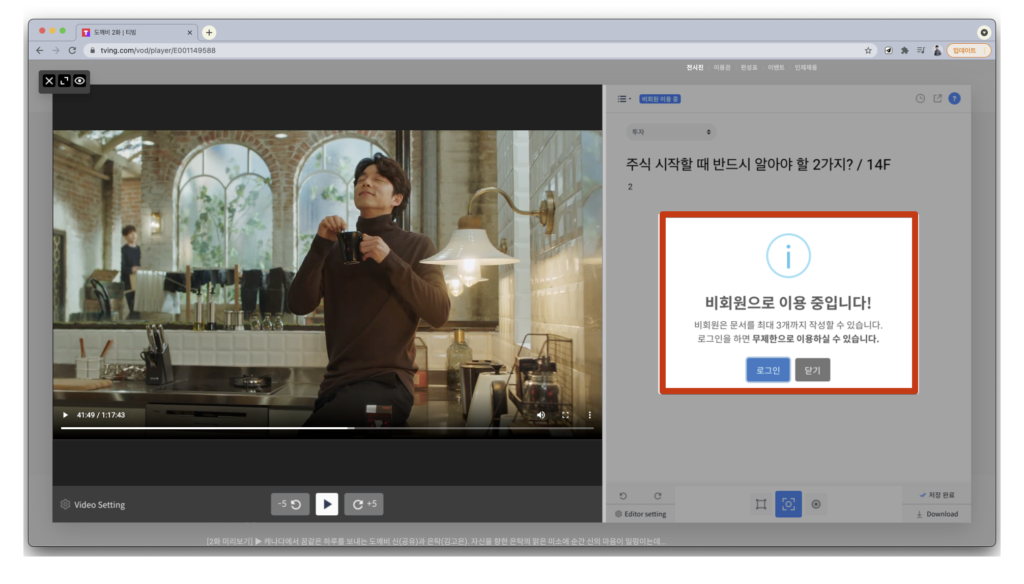Go back in the browser
The width and height of the screenshot is (1024, 584).
click(x=40, y=50)
